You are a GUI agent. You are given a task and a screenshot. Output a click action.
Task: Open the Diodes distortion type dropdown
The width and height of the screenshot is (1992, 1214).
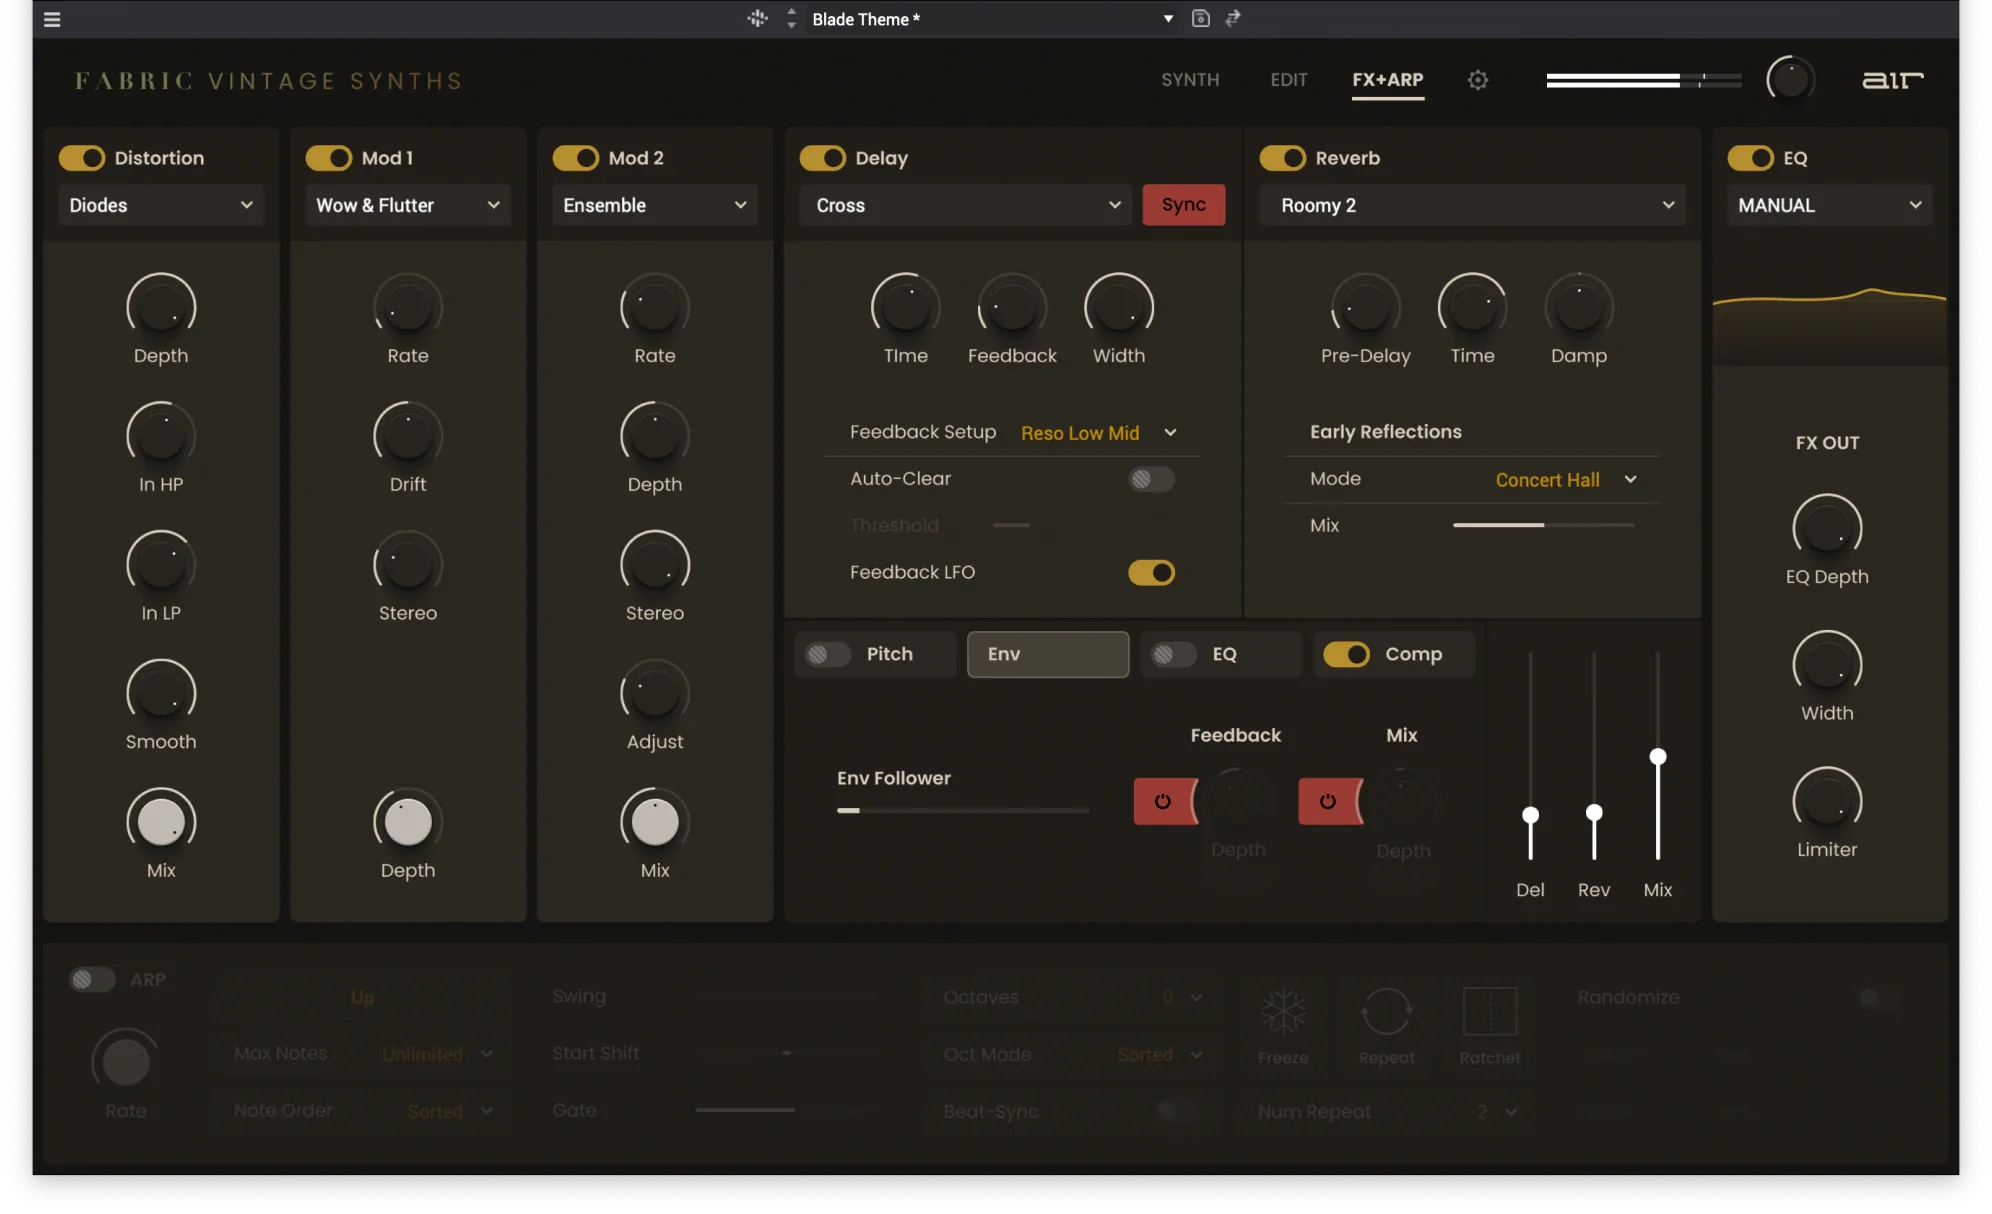[161, 205]
